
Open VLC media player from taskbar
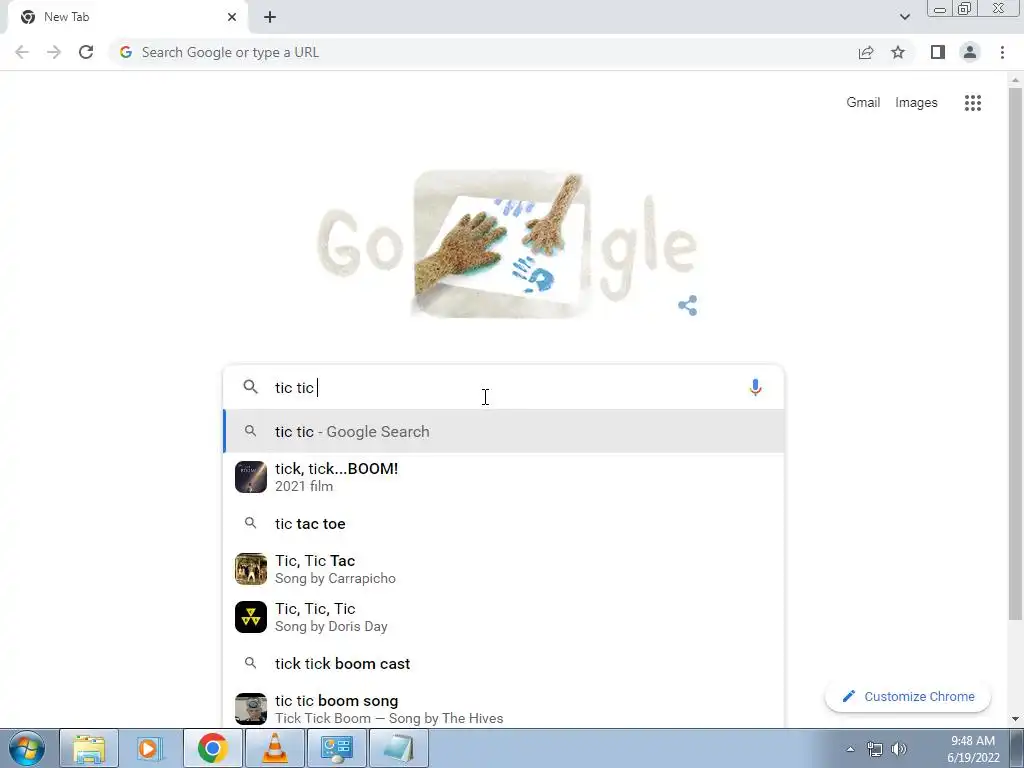coord(274,748)
